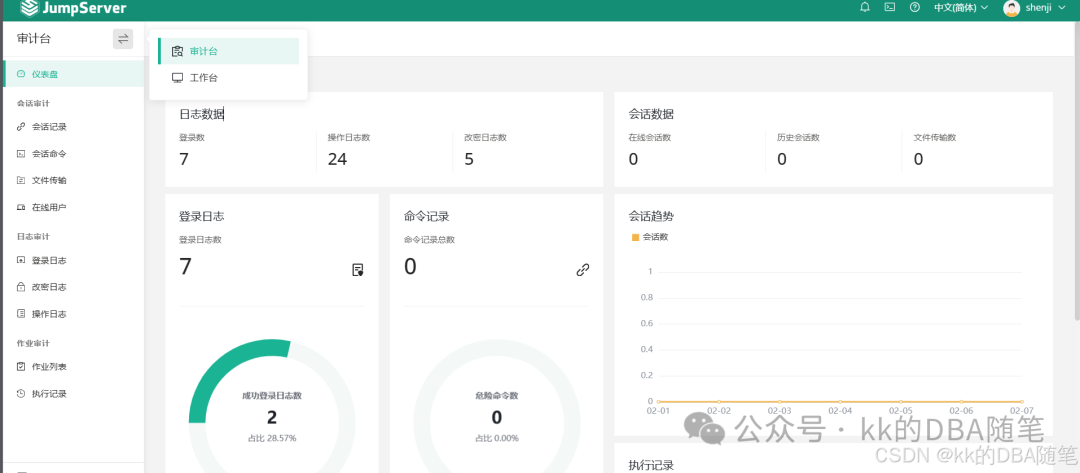Open the shenji account dropdown arrow

click(1061, 8)
